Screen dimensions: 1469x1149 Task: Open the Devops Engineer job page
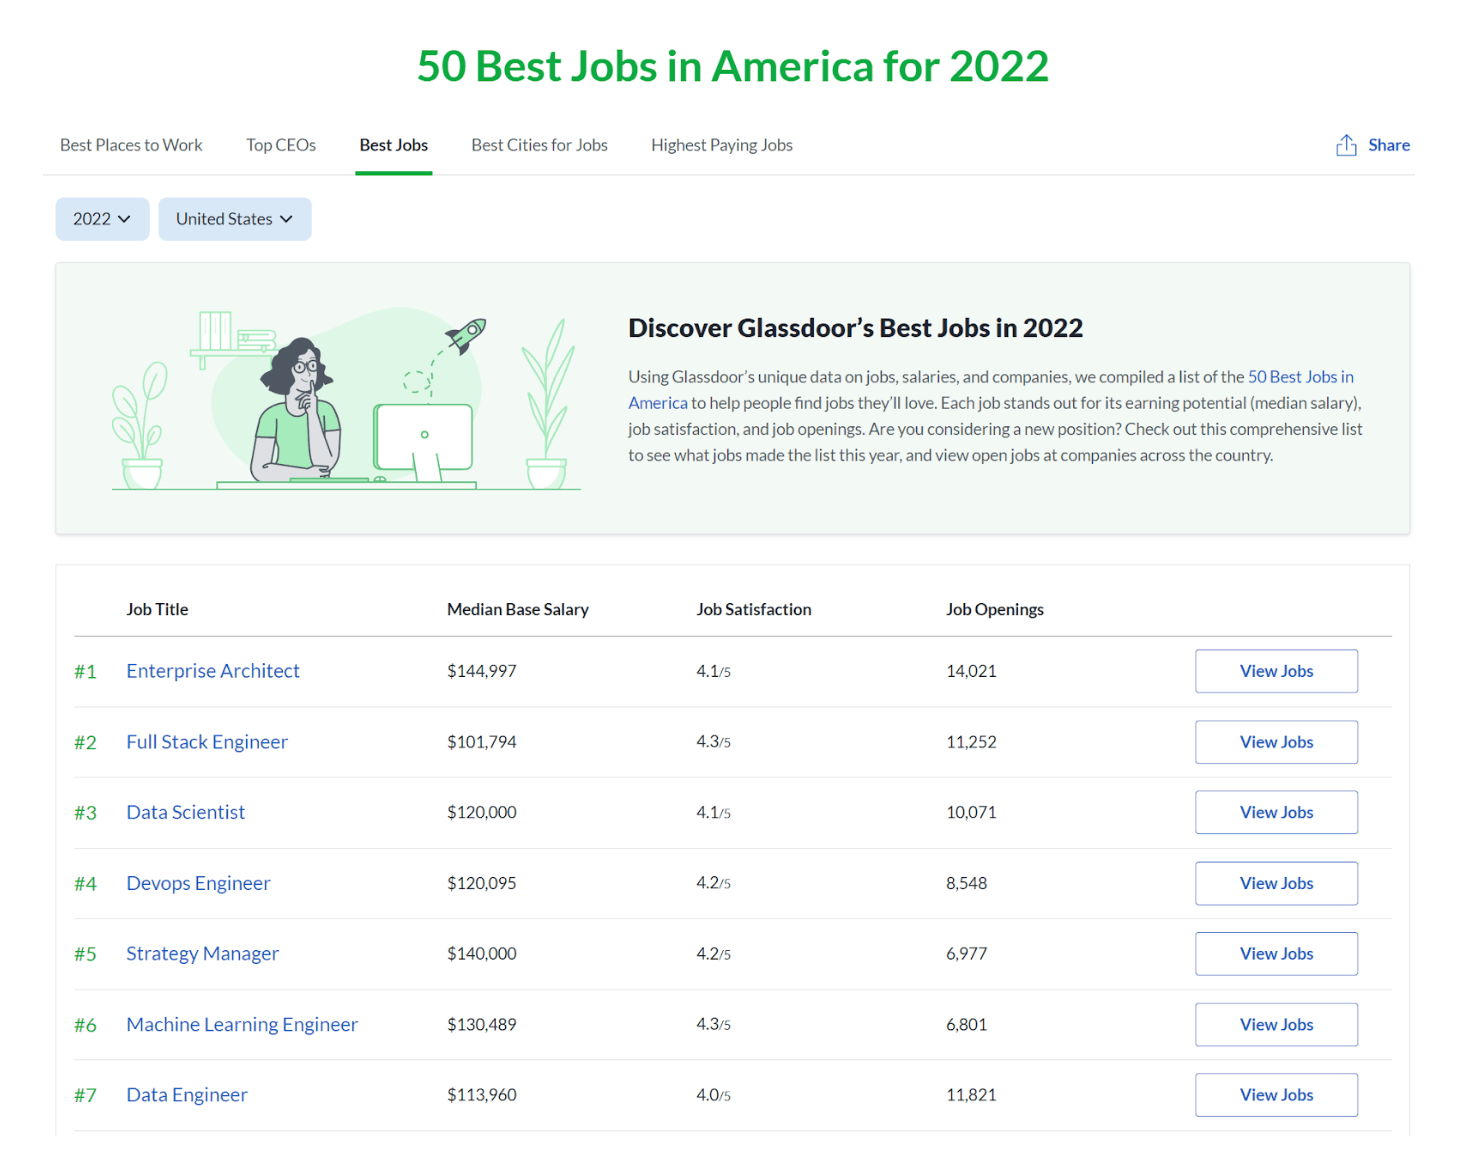click(198, 883)
